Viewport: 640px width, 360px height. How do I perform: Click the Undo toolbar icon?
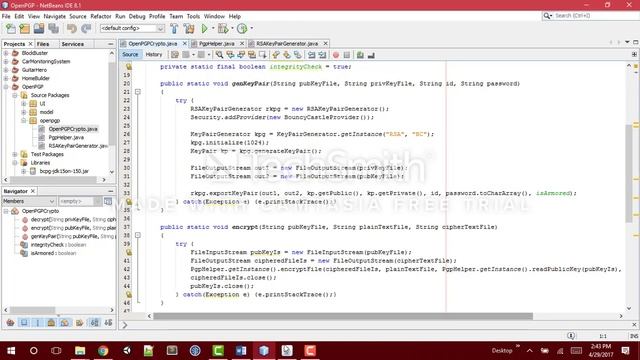72,29
